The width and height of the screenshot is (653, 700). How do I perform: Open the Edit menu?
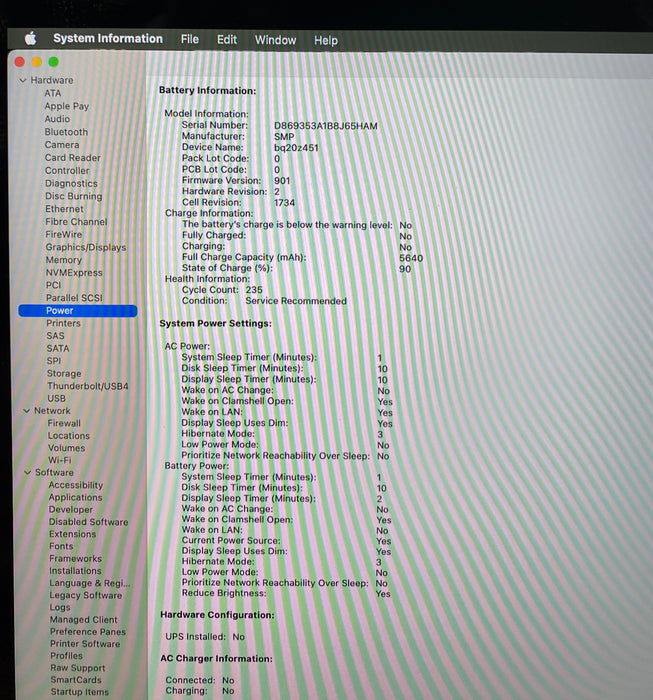(227, 40)
